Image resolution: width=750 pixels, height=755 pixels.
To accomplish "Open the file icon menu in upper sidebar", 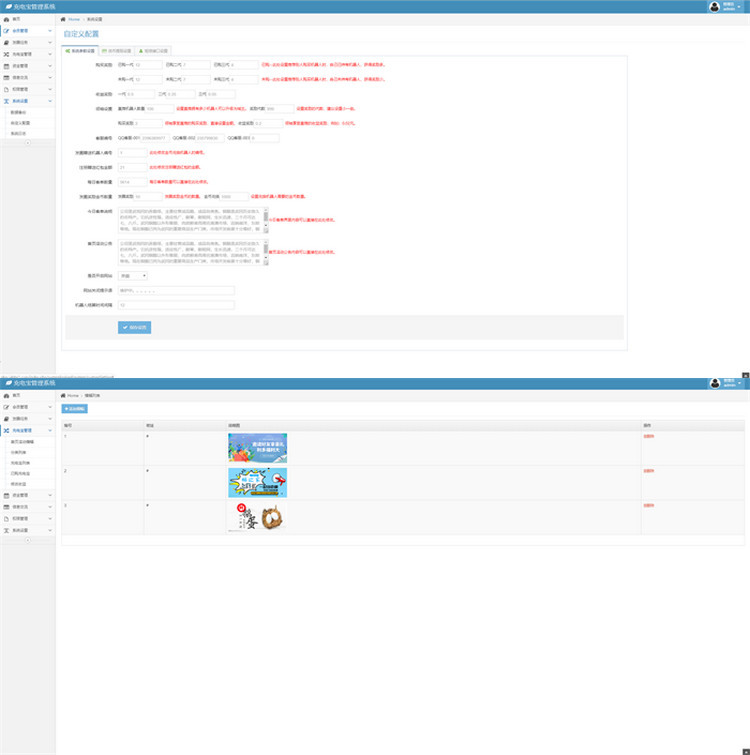I will click(x=6, y=90).
